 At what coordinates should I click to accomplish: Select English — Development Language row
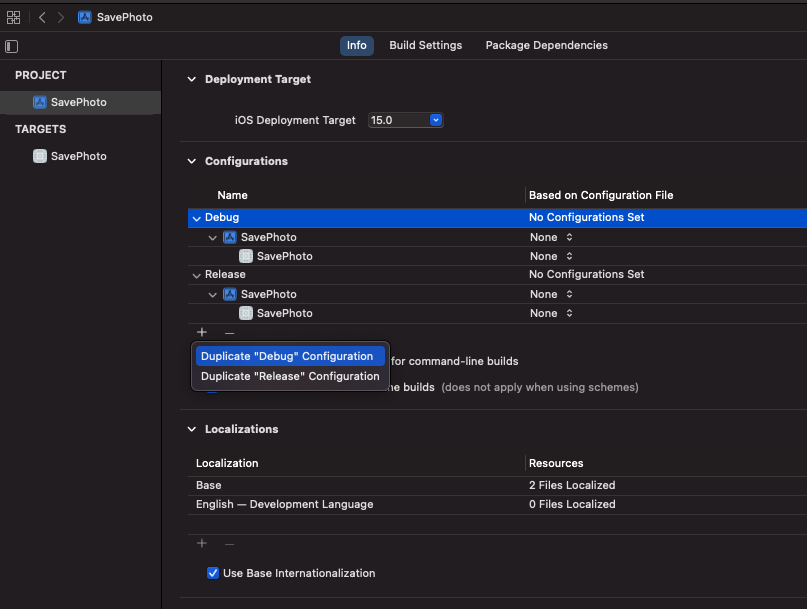click(497, 504)
